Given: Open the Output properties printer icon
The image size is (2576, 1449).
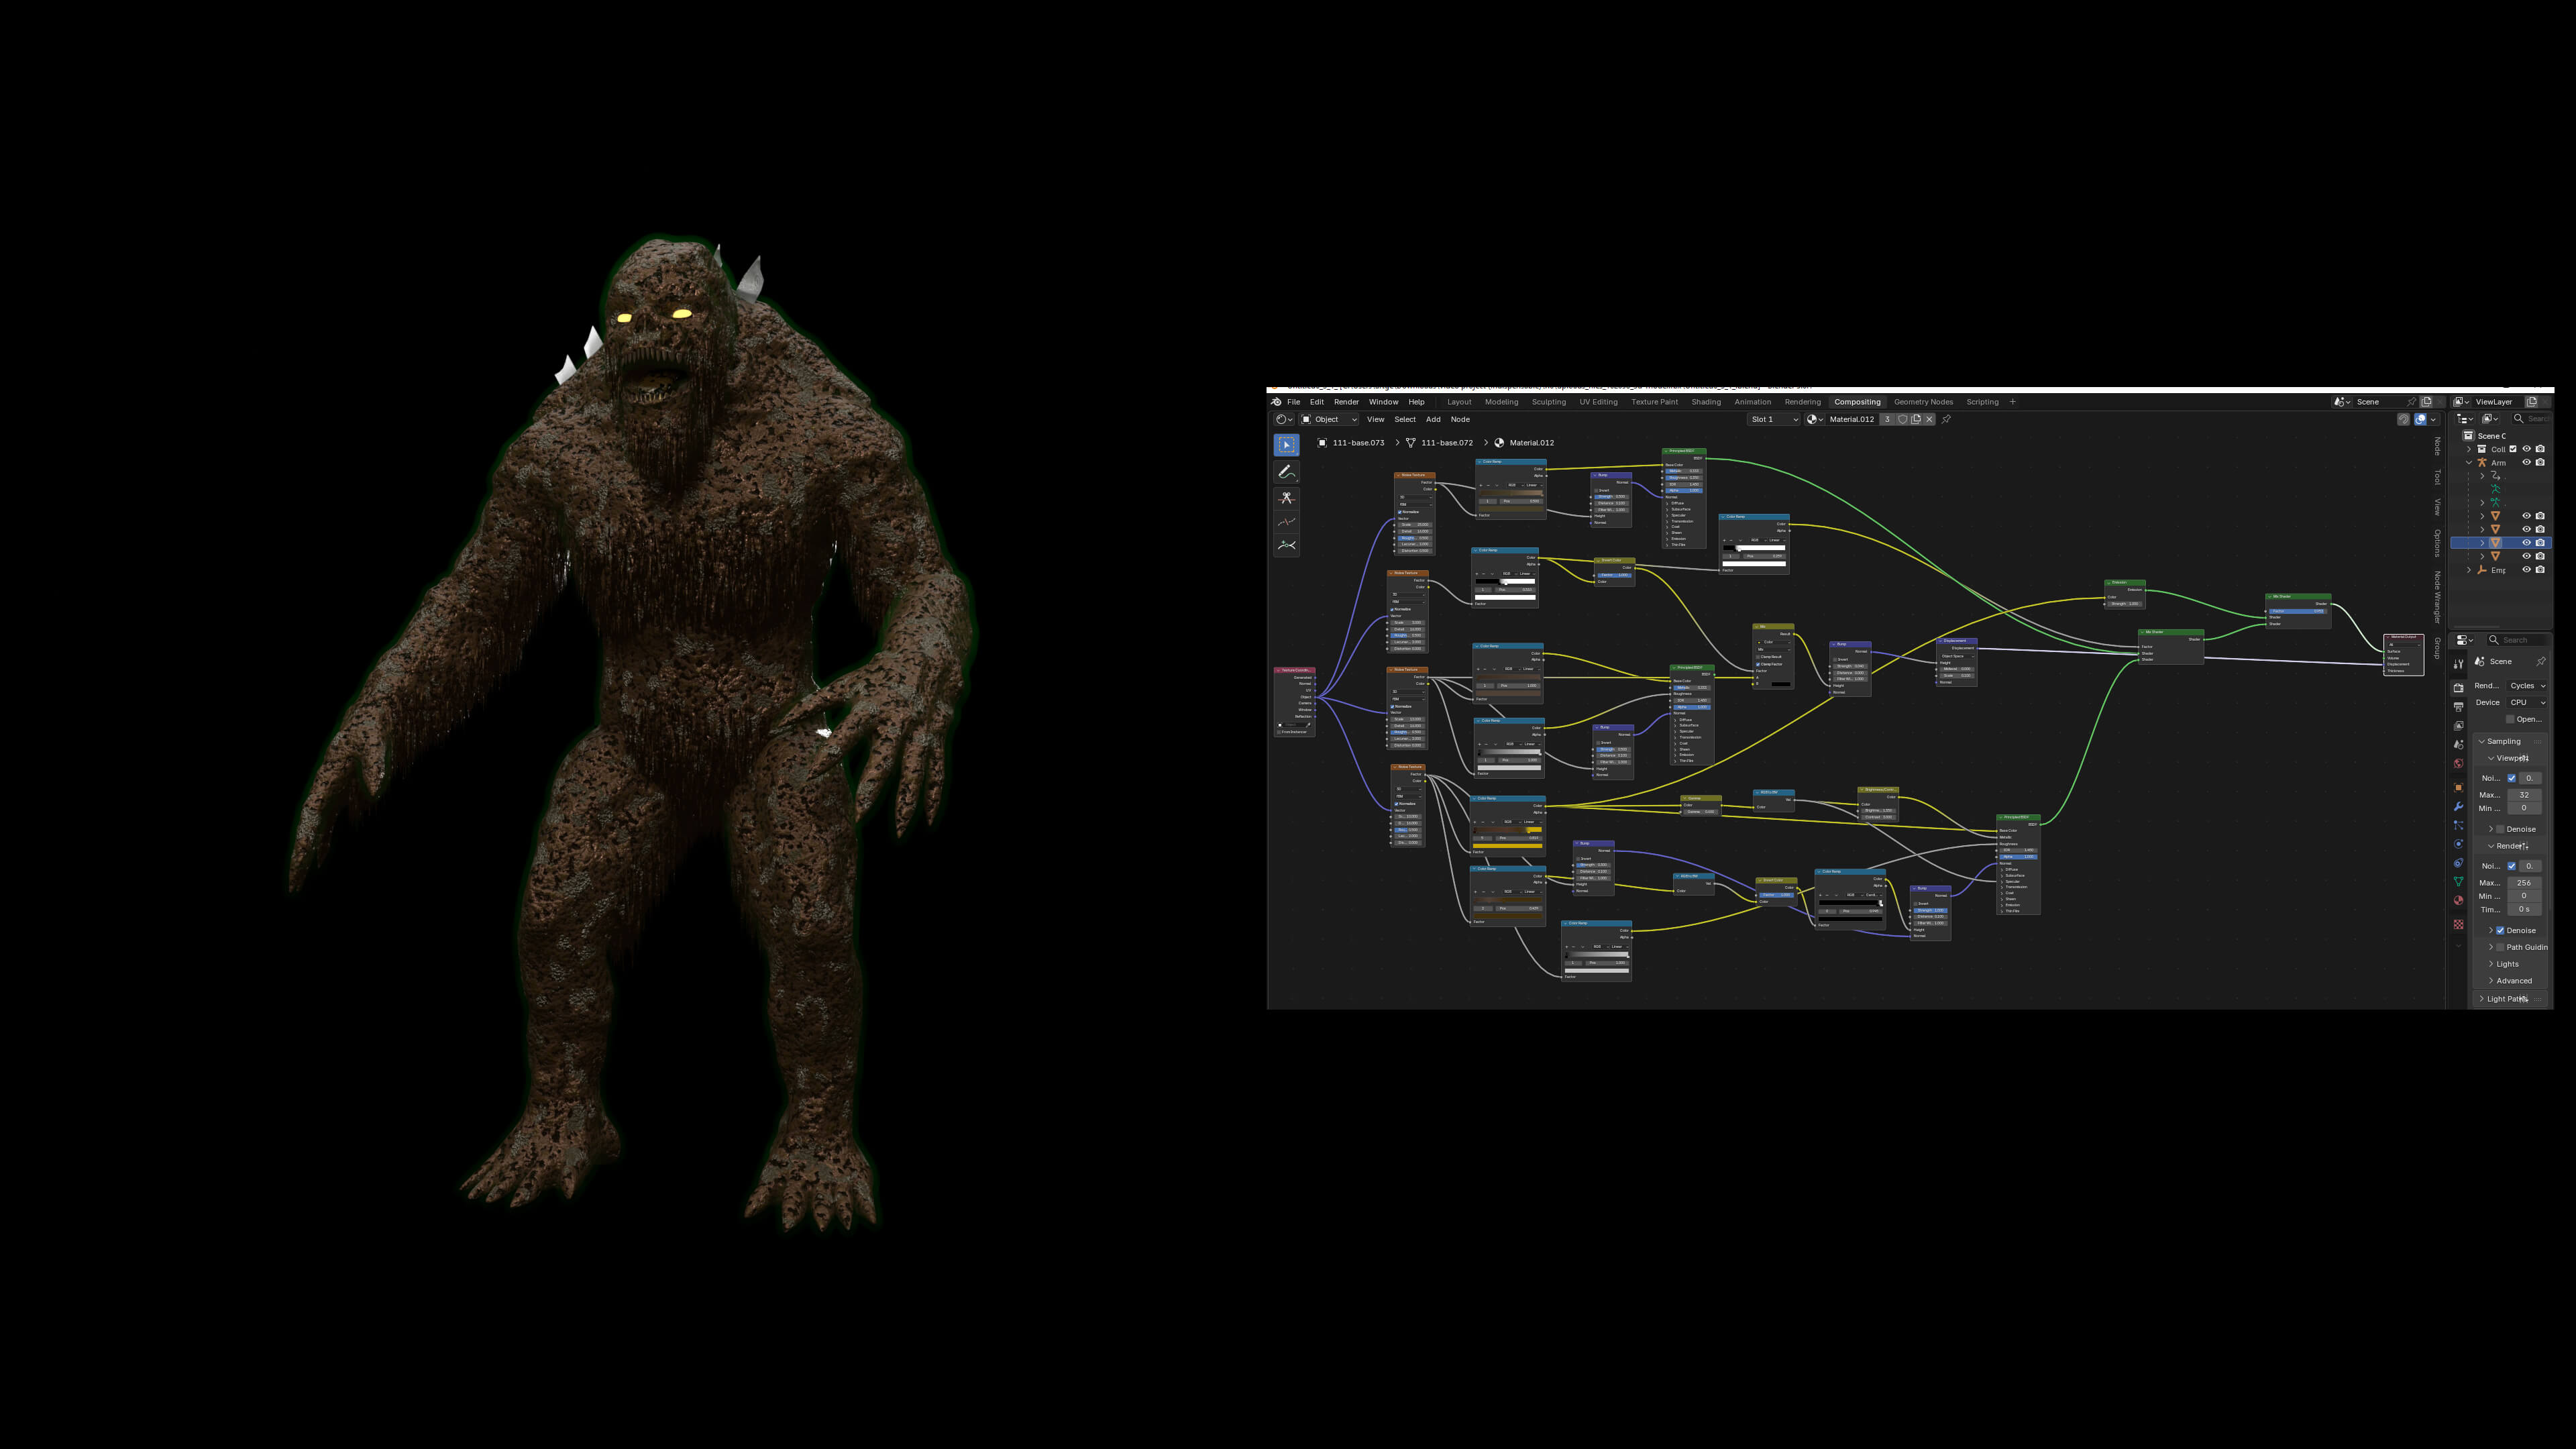Looking at the screenshot, I should coord(2458,707).
